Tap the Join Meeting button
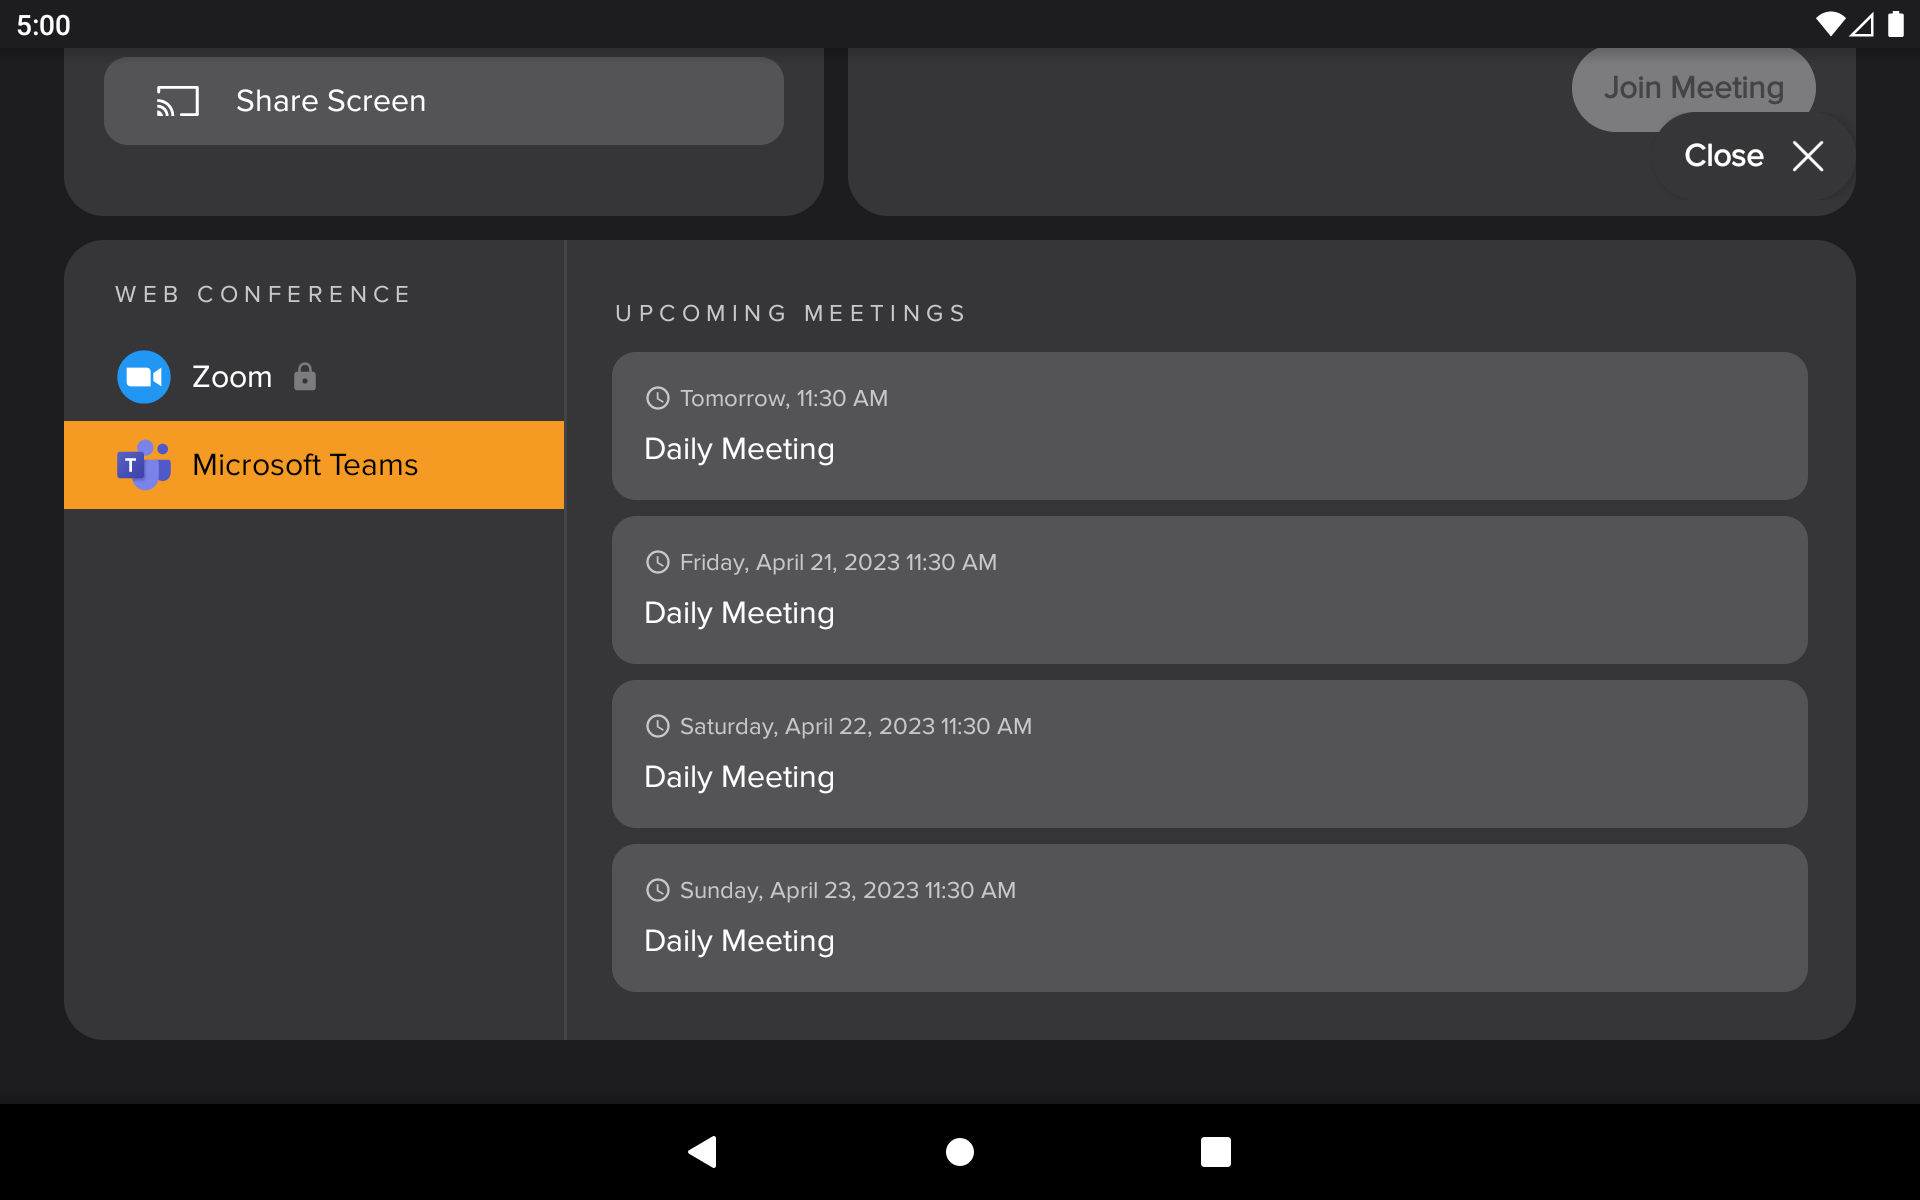Screen dimensions: 1920x1200 [x=1694, y=88]
